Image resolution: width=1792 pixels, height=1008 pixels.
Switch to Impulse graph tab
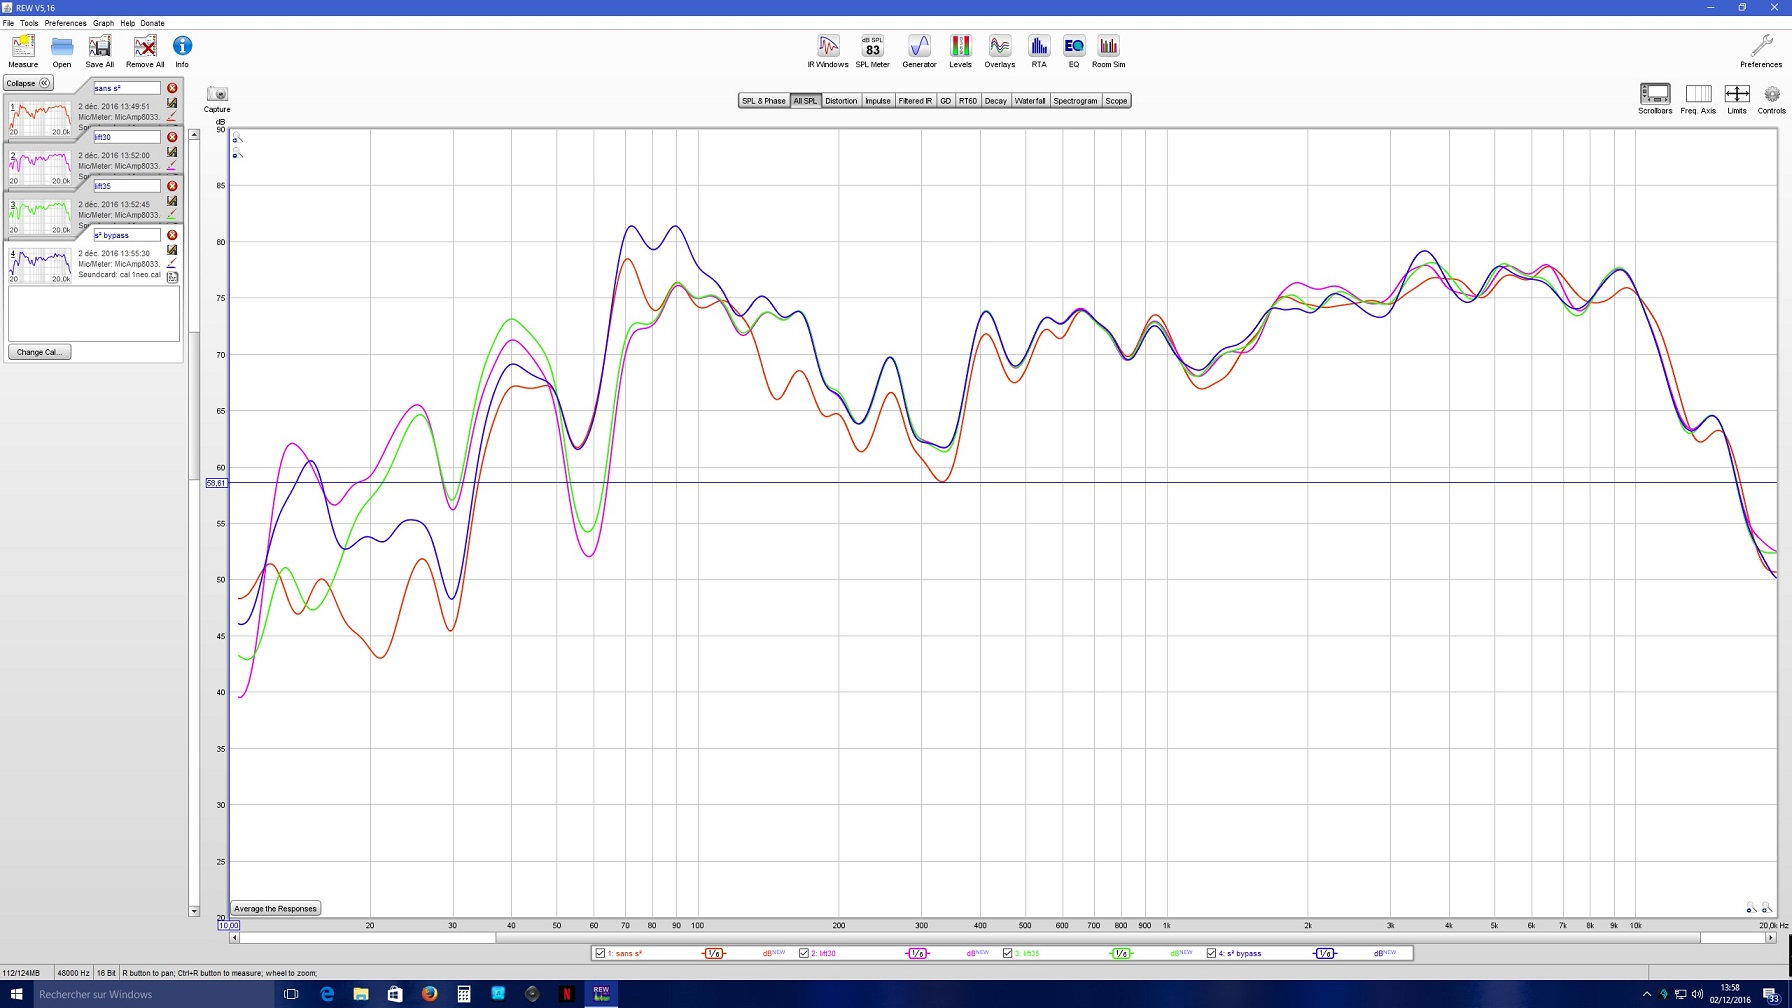878,101
